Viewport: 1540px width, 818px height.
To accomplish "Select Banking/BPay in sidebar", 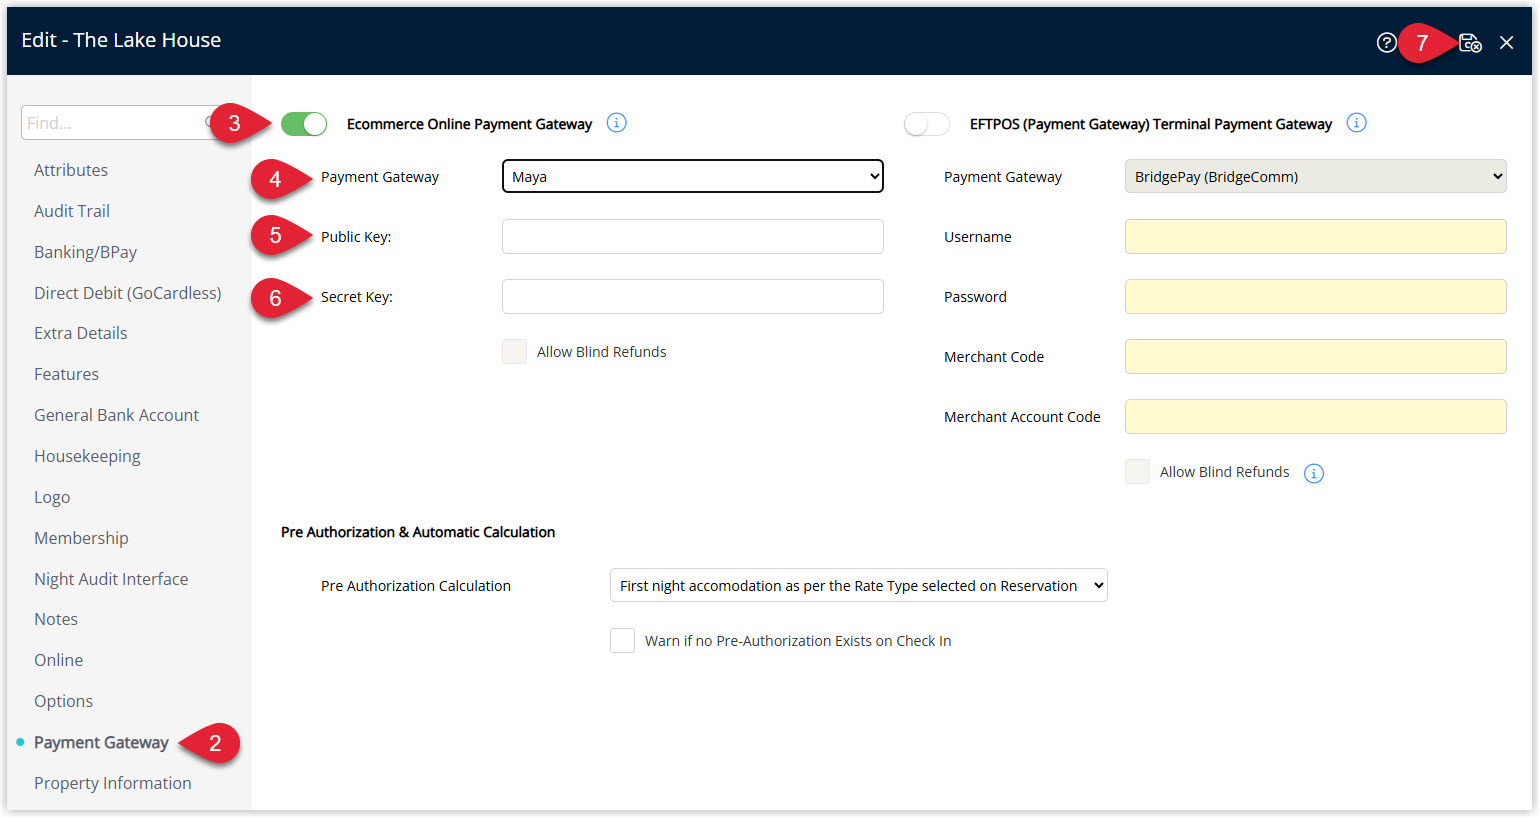I will pyautogui.click(x=85, y=252).
